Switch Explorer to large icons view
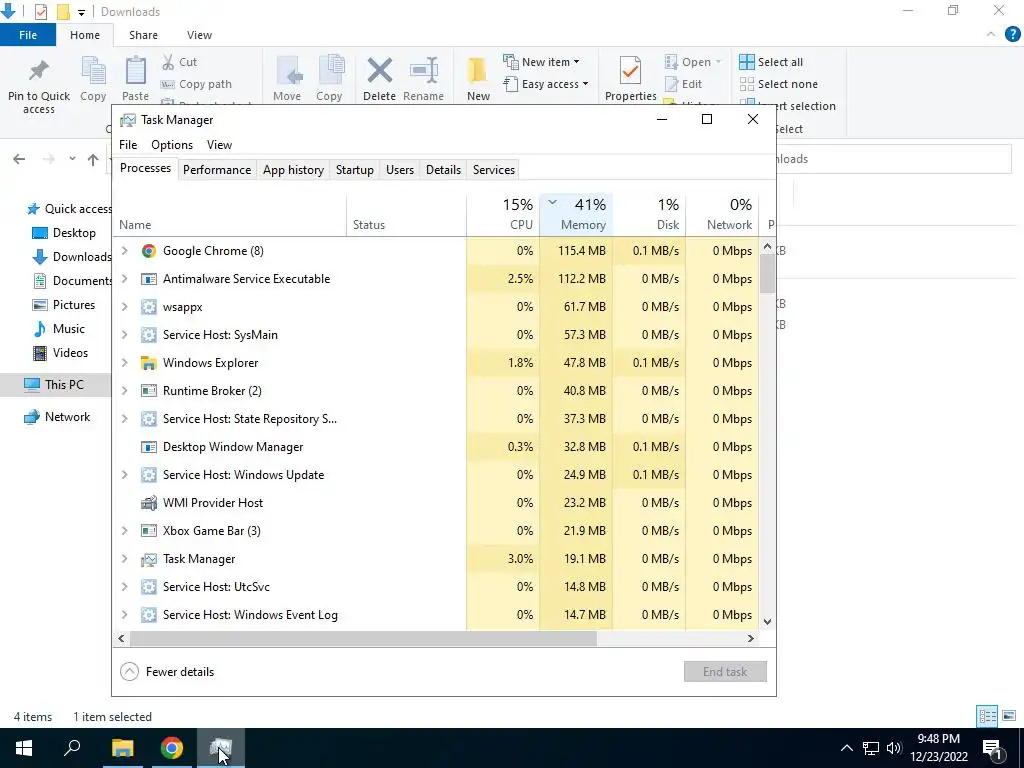Screen dimensions: 1024x768 (1009, 716)
